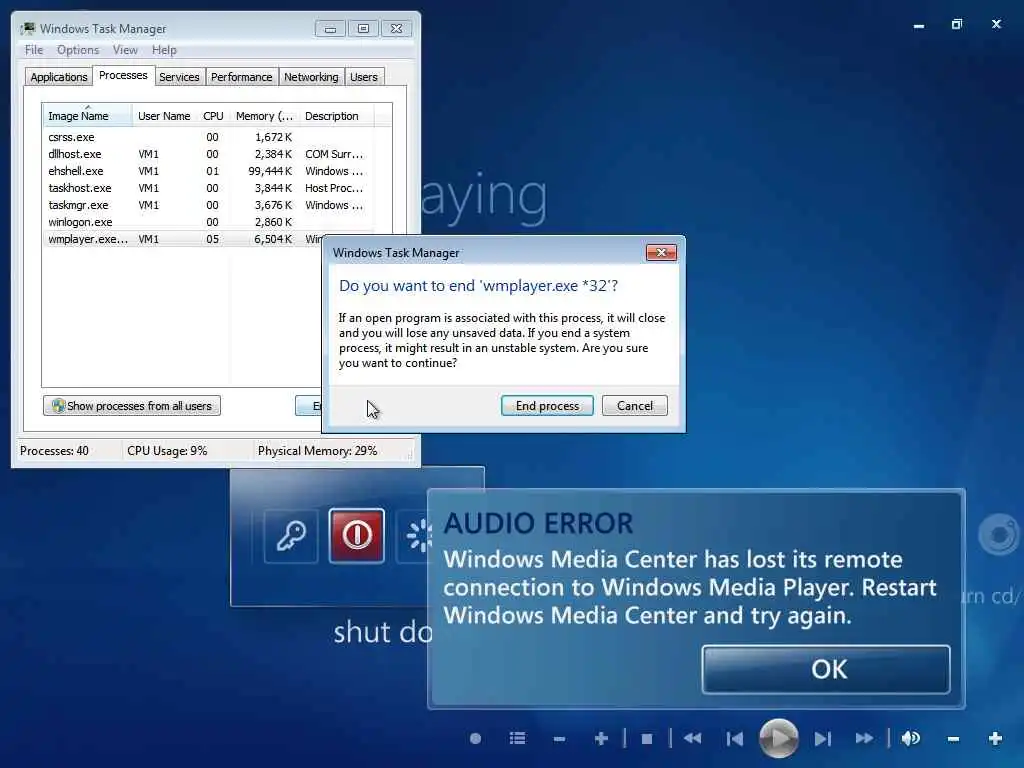This screenshot has height=768, width=1024.
Task: Open the guide list icon in transport bar
Action: [x=517, y=739]
